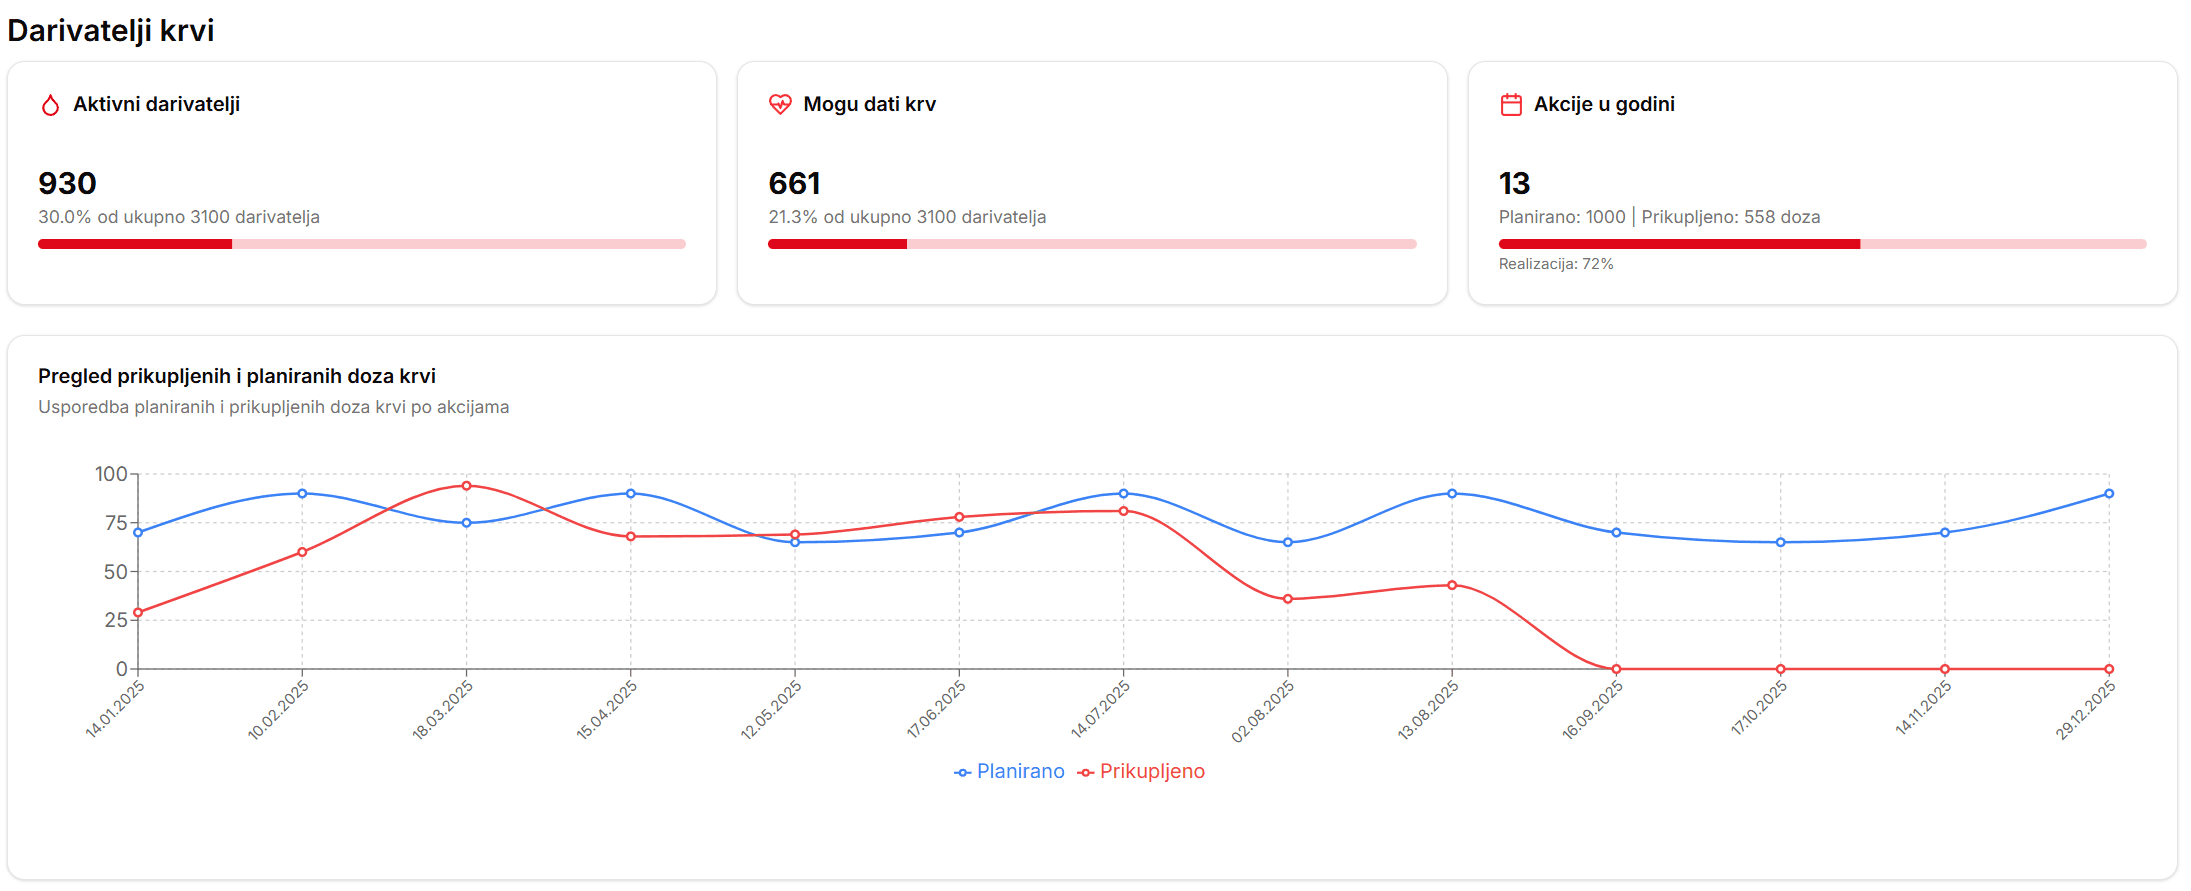
Task: Click the calendar icon beside Akcije u godini
Action: 1511,104
